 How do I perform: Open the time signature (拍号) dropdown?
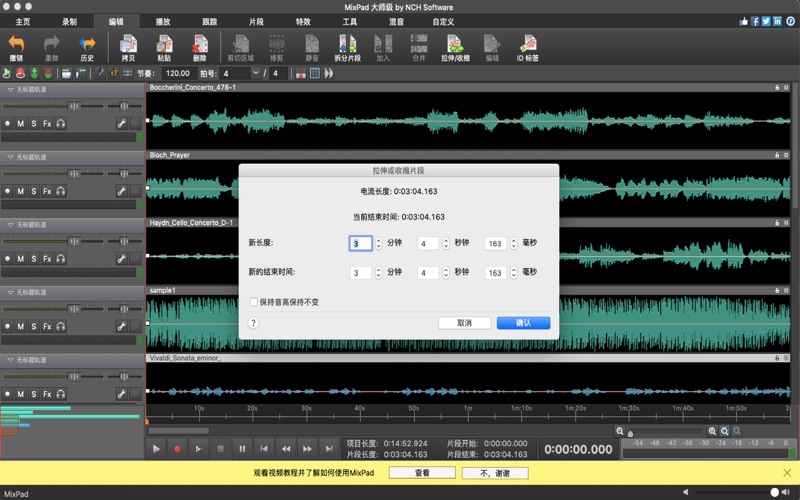256,73
